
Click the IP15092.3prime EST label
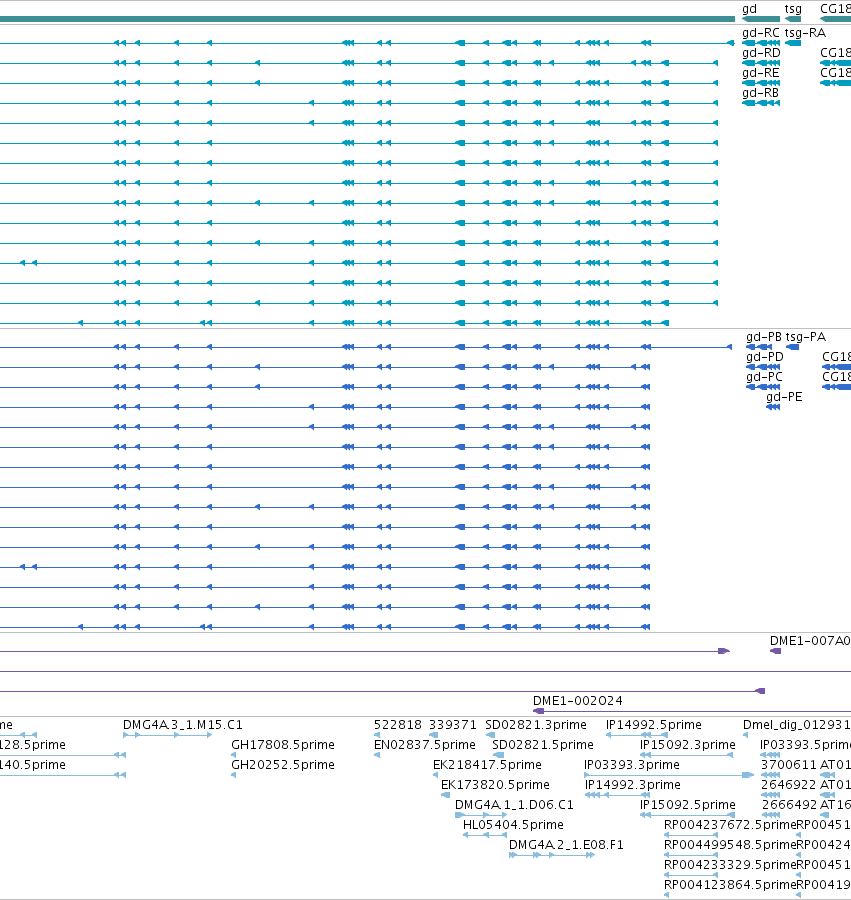[687, 745]
